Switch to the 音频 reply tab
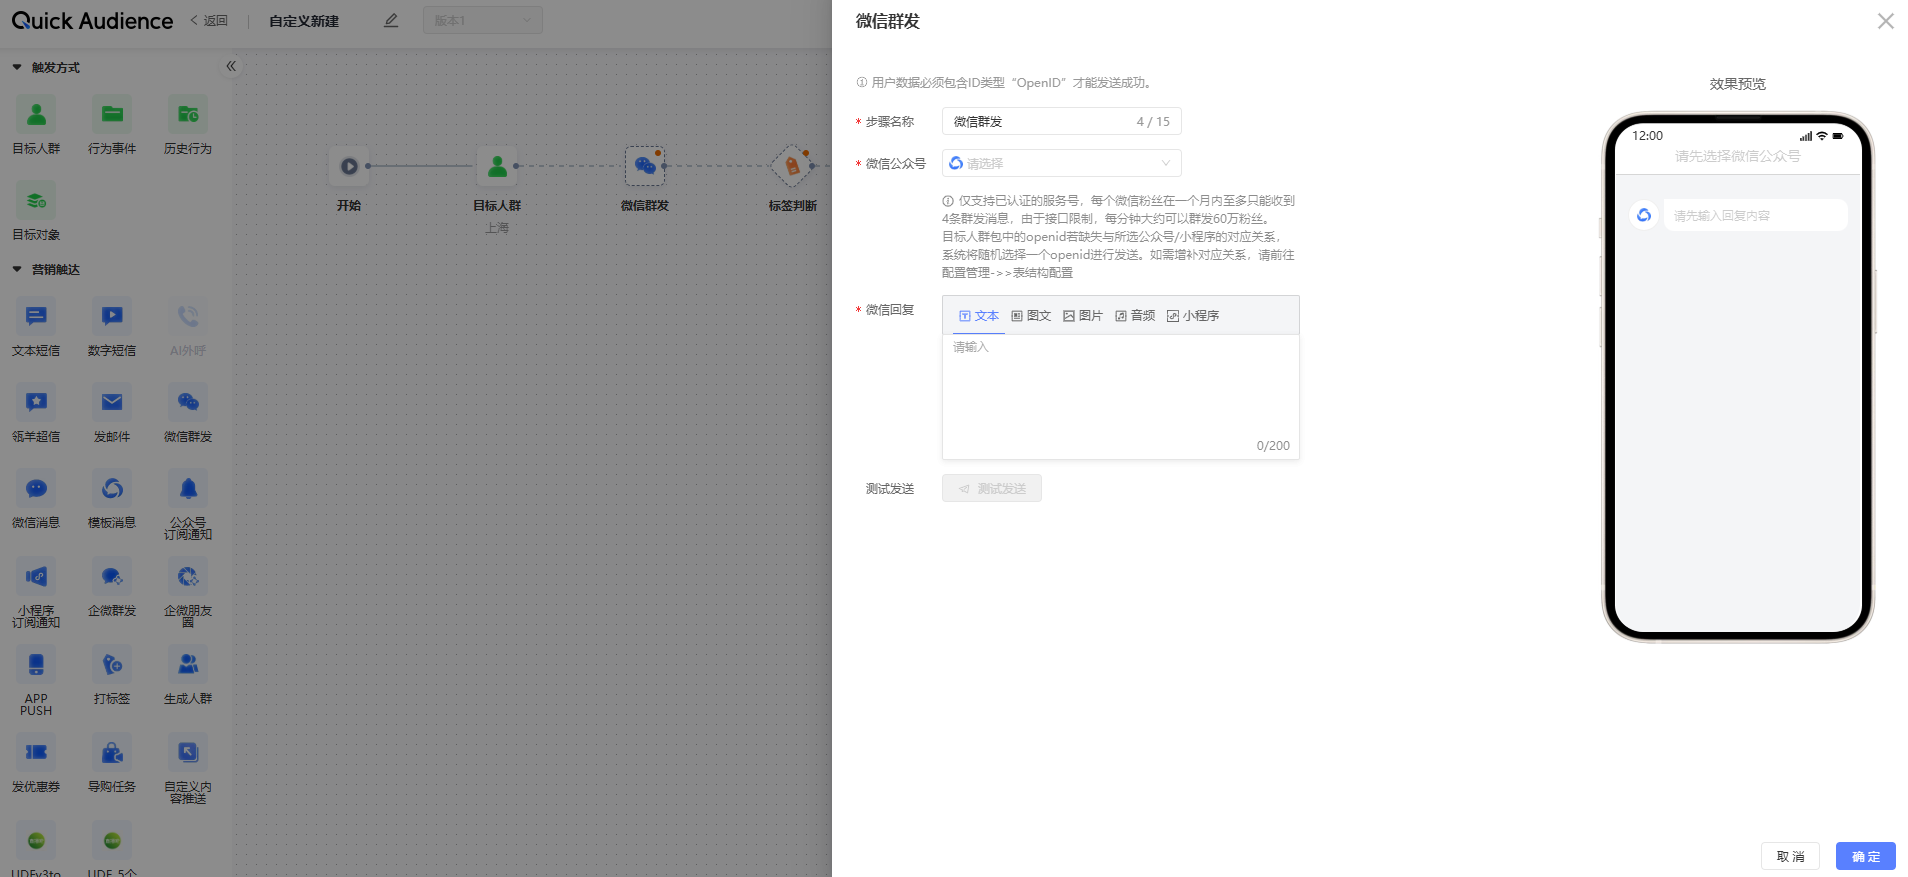This screenshot has width=1908, height=877. pyautogui.click(x=1135, y=316)
